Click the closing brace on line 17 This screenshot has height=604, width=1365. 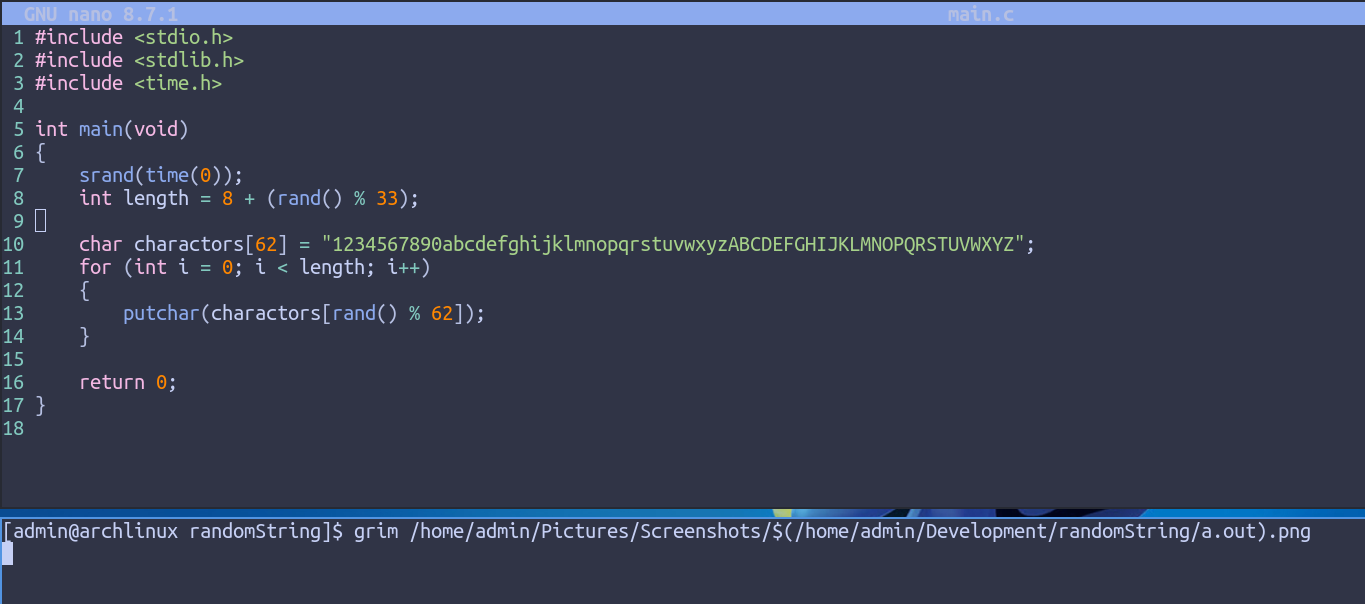(40, 405)
